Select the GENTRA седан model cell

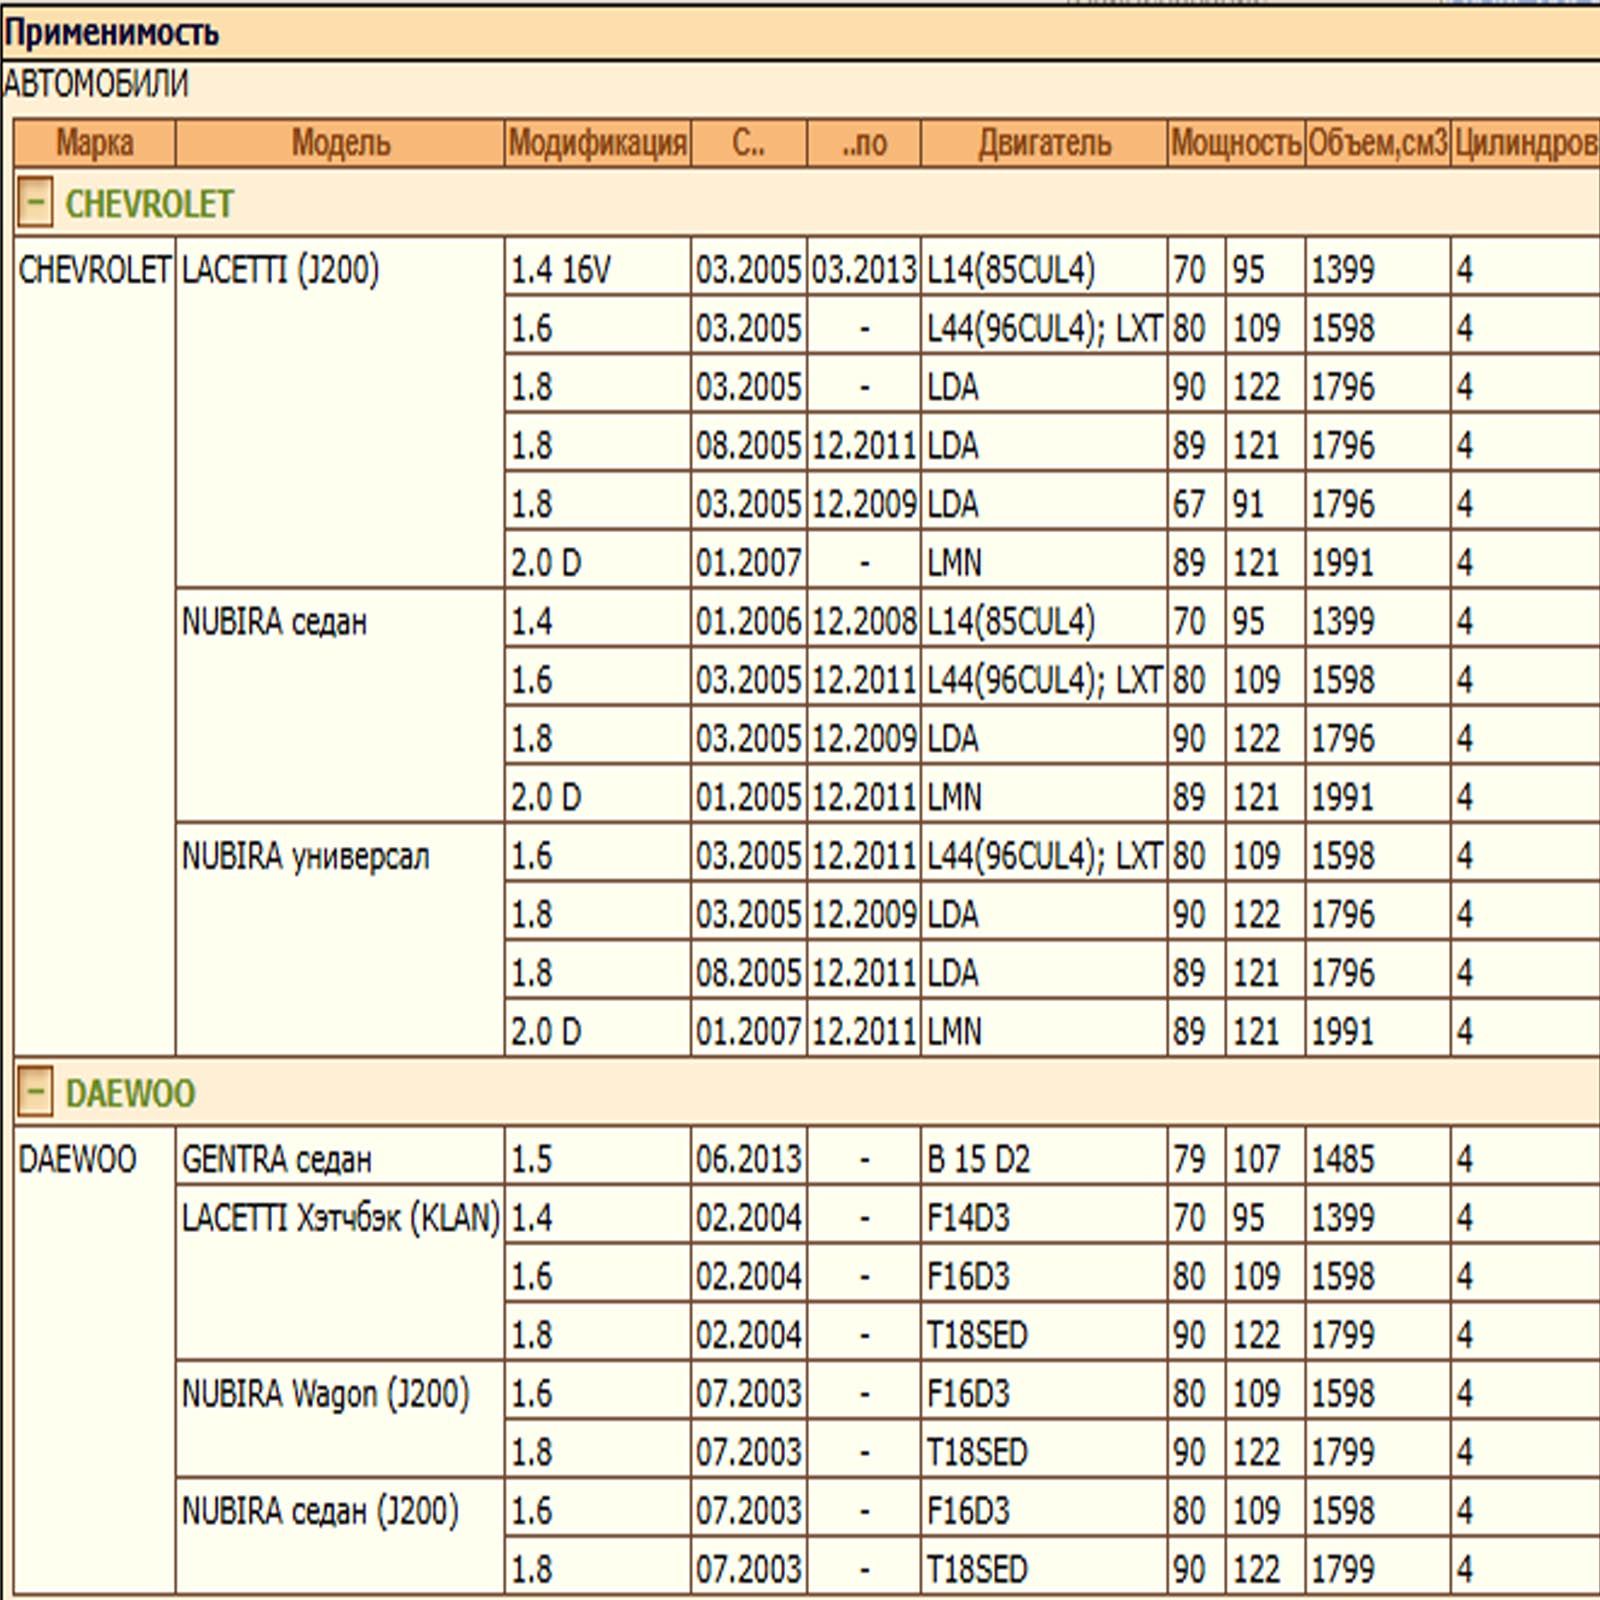pyautogui.click(x=277, y=1159)
